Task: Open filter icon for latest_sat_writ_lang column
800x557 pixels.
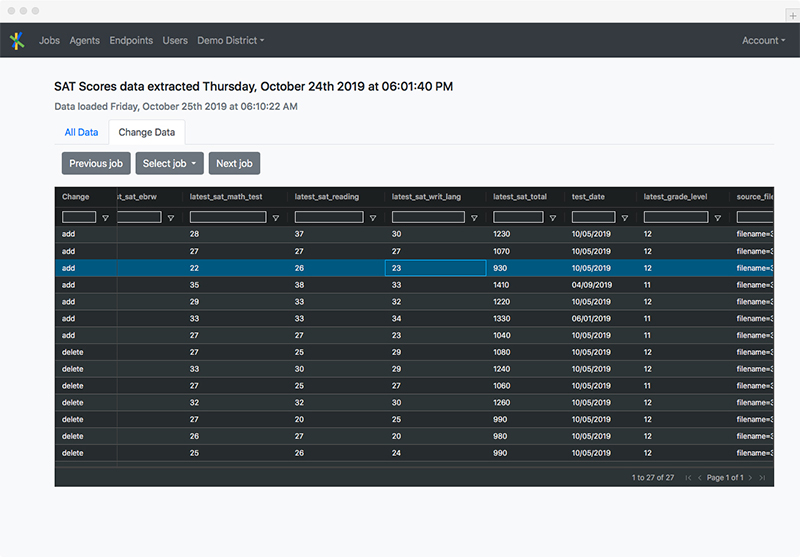Action: 474,218
